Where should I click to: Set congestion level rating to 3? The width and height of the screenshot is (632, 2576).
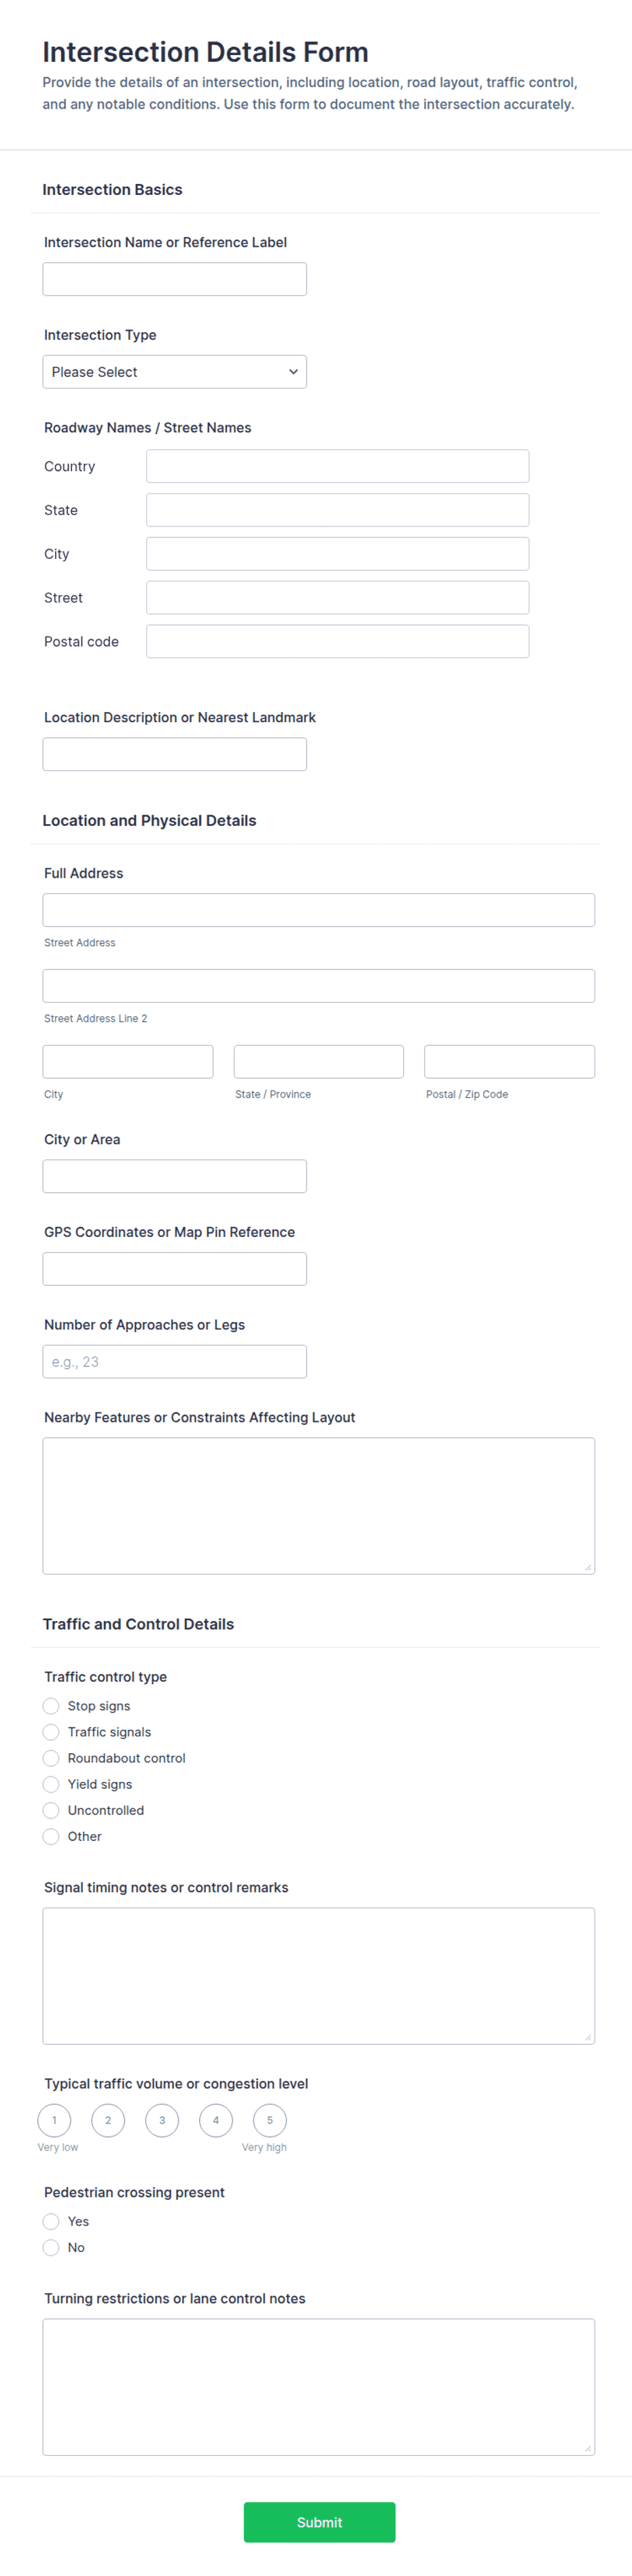tap(162, 2120)
